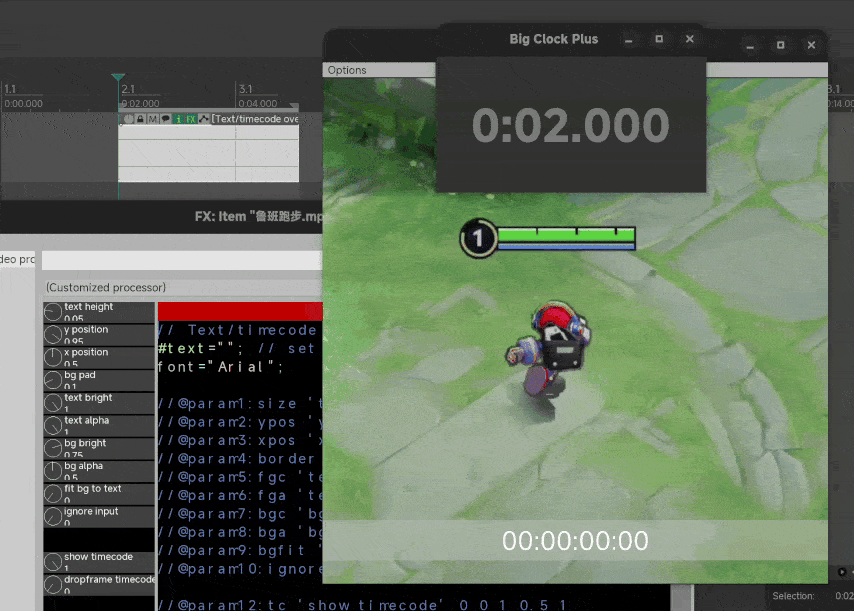Click the 1.1 measure marker on the ruler
The width and height of the screenshot is (854, 611).
(x=10, y=89)
